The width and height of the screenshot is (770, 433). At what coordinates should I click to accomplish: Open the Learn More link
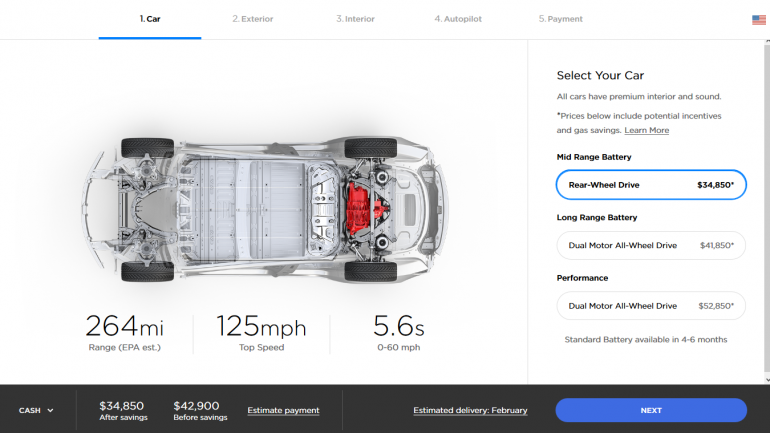tap(646, 130)
